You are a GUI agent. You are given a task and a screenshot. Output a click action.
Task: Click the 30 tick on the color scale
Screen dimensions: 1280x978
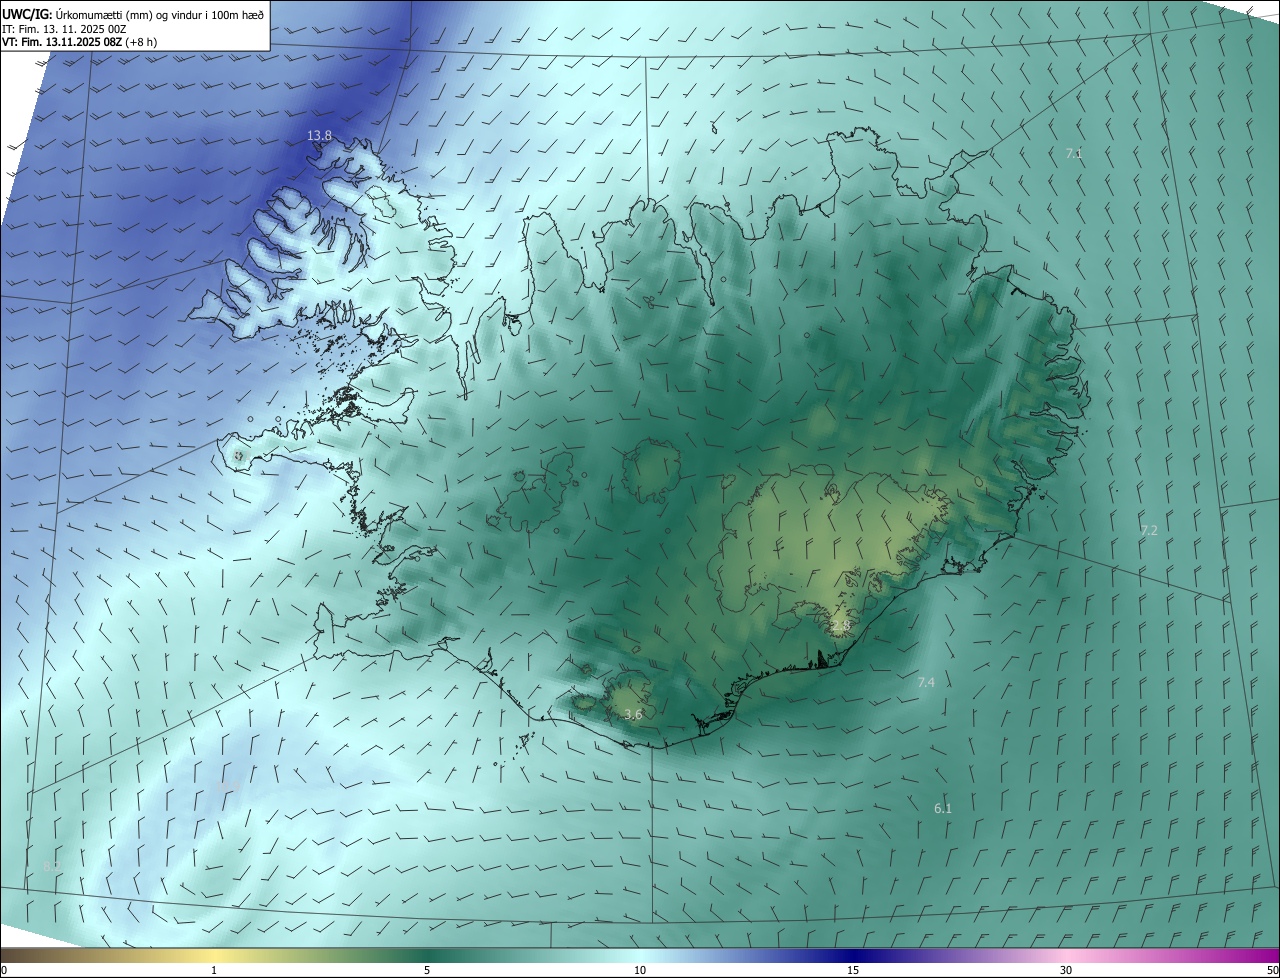(1066, 970)
